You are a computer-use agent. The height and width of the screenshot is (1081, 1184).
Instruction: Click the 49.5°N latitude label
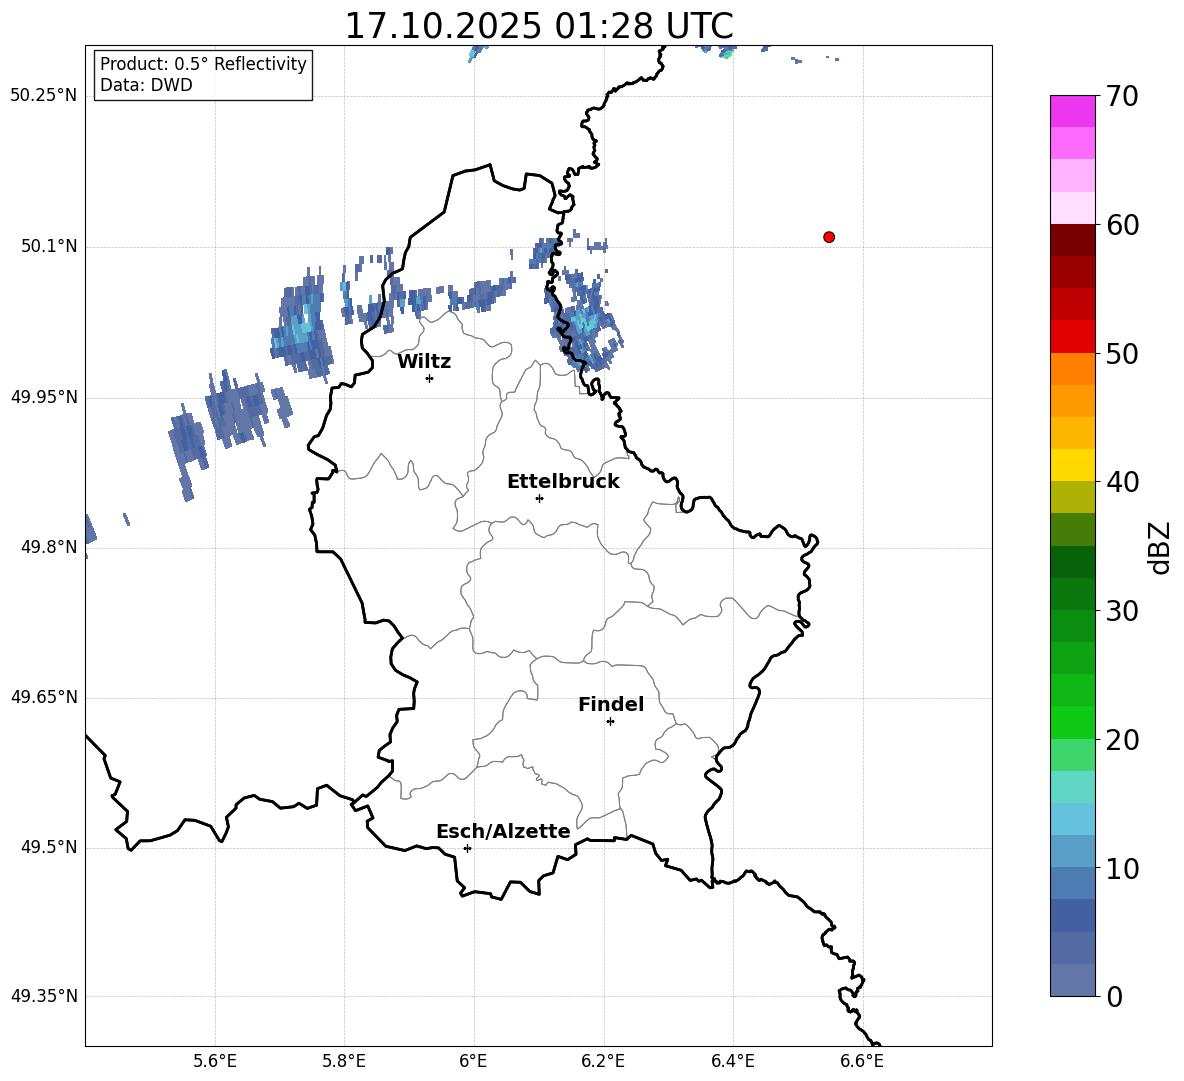coord(49,847)
